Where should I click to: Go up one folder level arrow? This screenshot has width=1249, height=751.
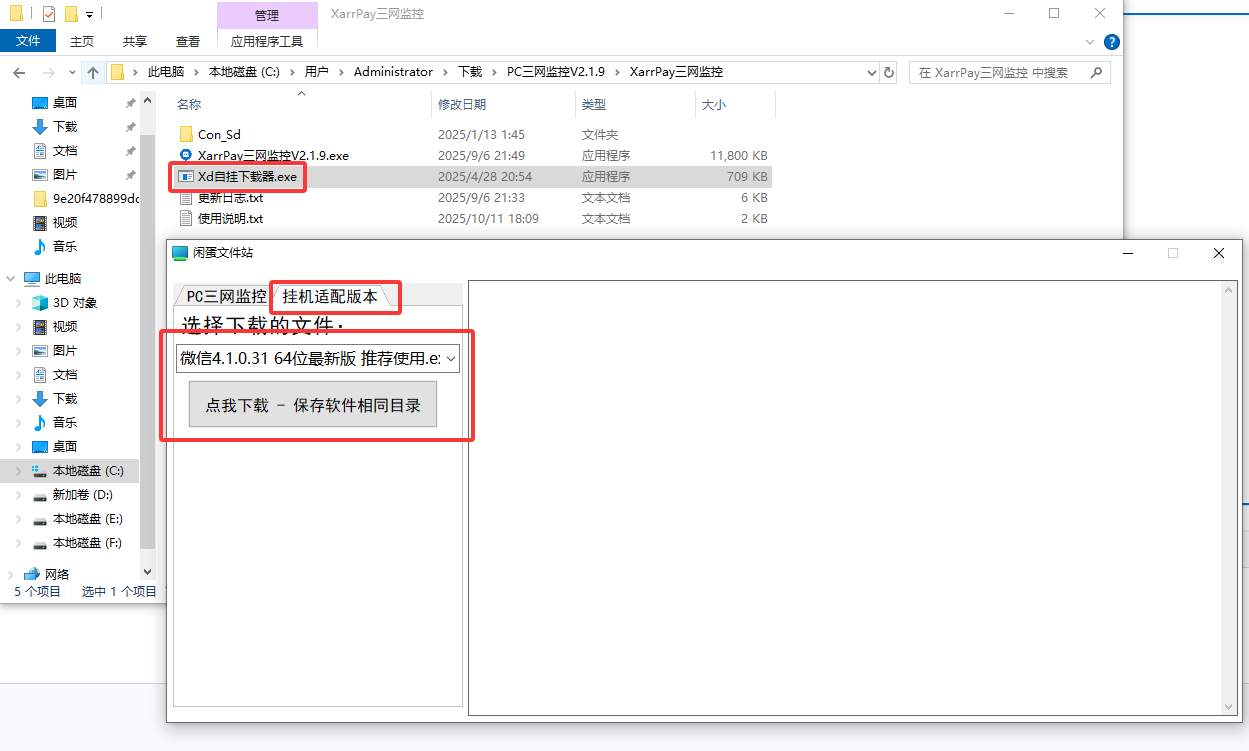93,72
